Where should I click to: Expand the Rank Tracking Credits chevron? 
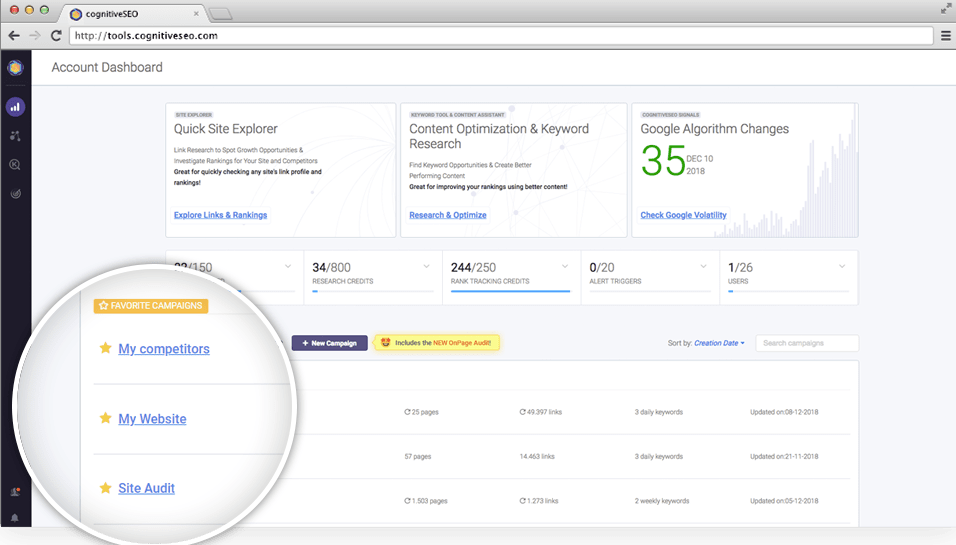pyautogui.click(x=565, y=266)
